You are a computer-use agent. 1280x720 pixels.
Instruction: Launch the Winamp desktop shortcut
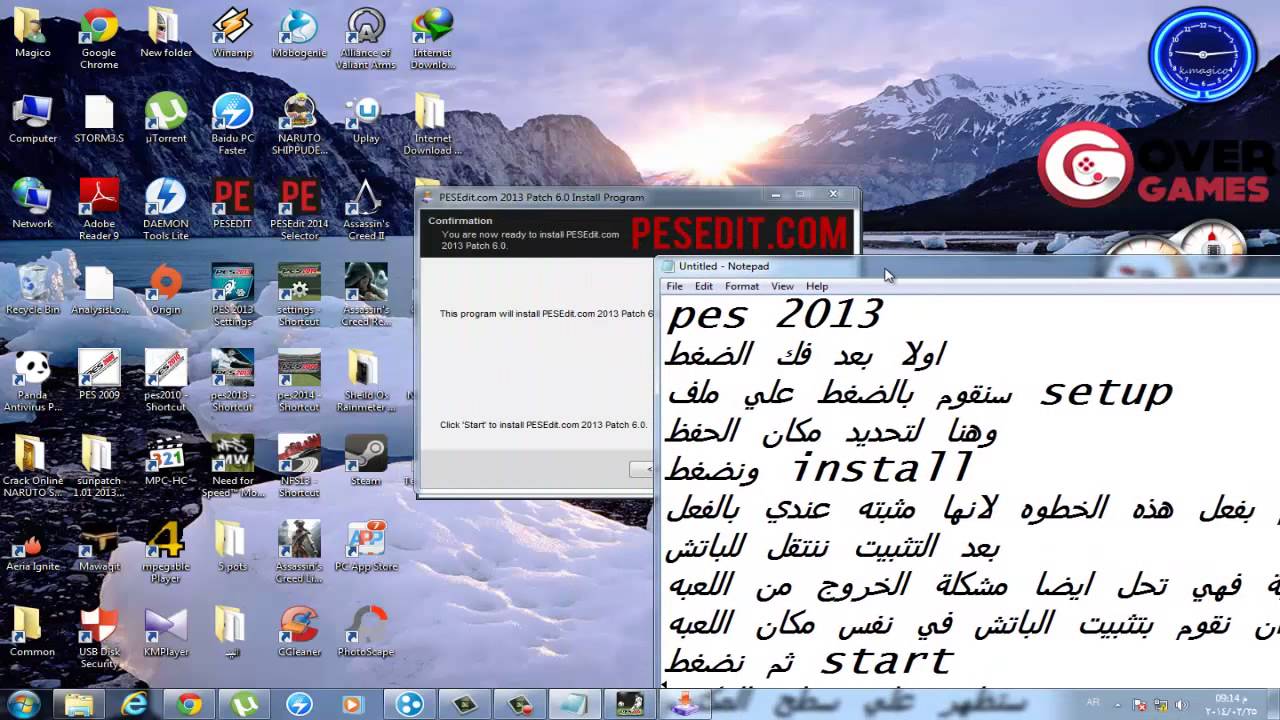[232, 33]
